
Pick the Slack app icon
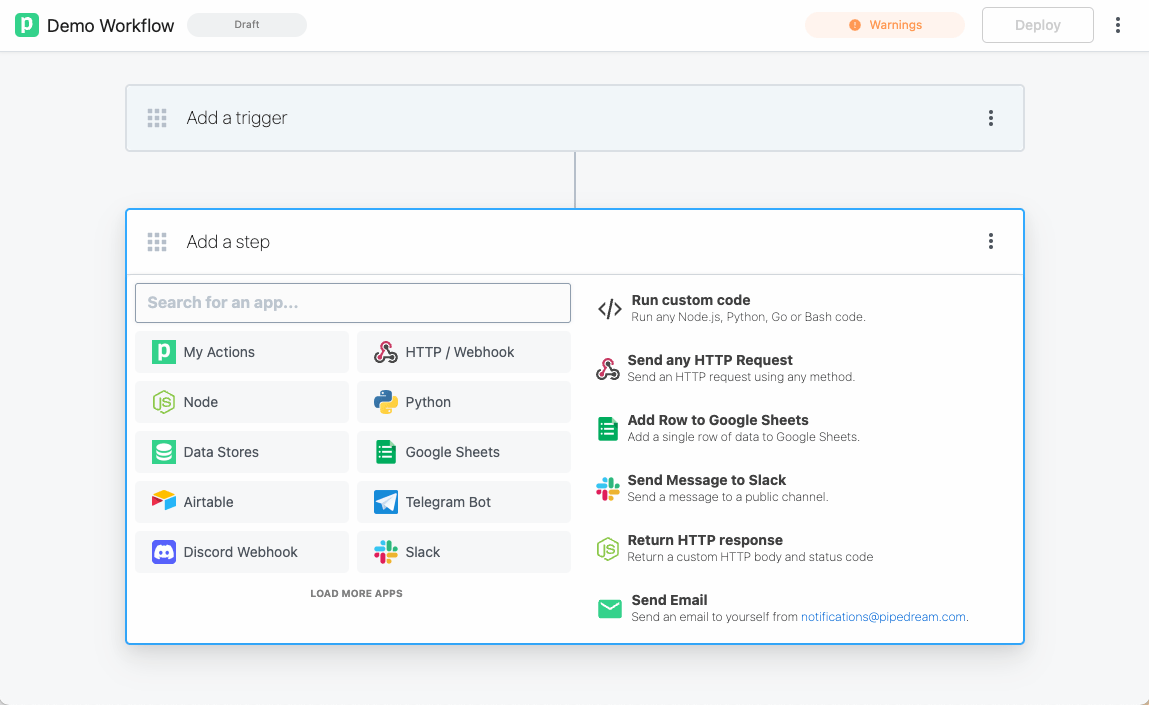385,551
